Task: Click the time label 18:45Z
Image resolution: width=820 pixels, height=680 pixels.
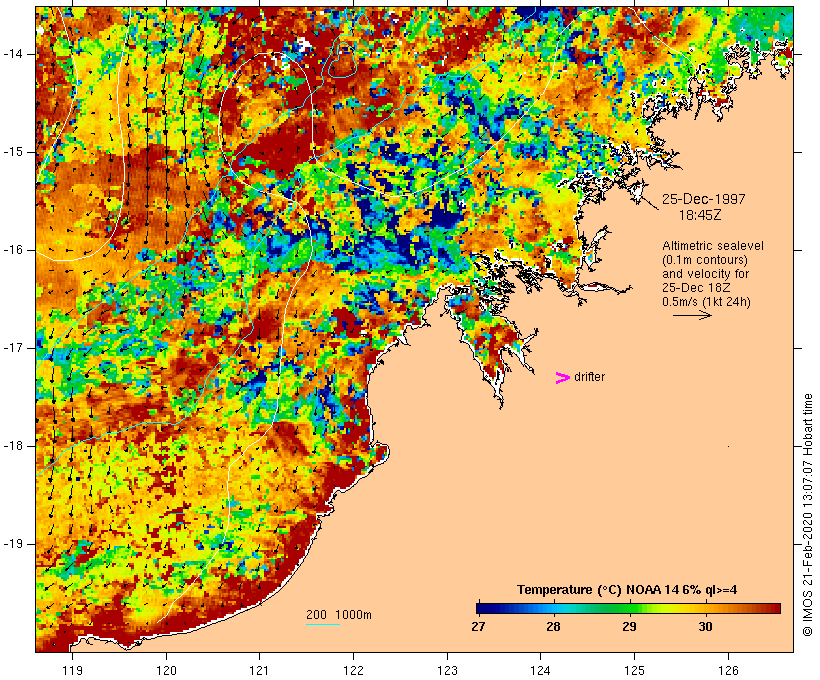Action: pyautogui.click(x=700, y=215)
